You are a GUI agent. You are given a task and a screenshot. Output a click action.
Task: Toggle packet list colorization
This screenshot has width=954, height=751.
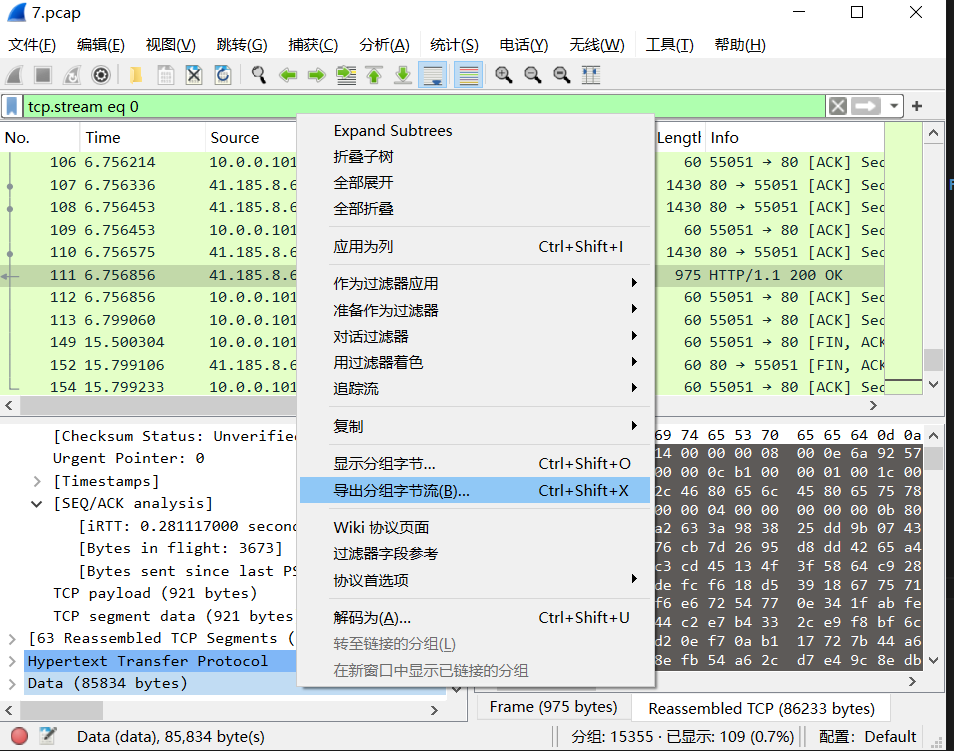[x=468, y=75]
